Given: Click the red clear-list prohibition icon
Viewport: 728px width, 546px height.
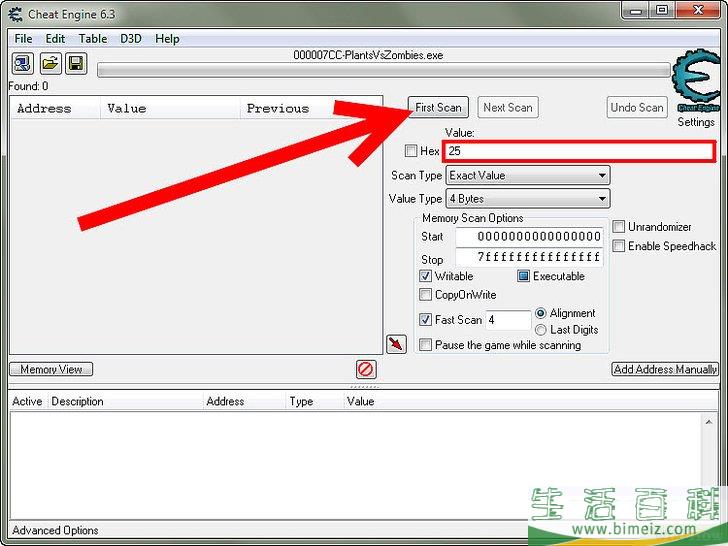Looking at the screenshot, I should click(x=366, y=370).
